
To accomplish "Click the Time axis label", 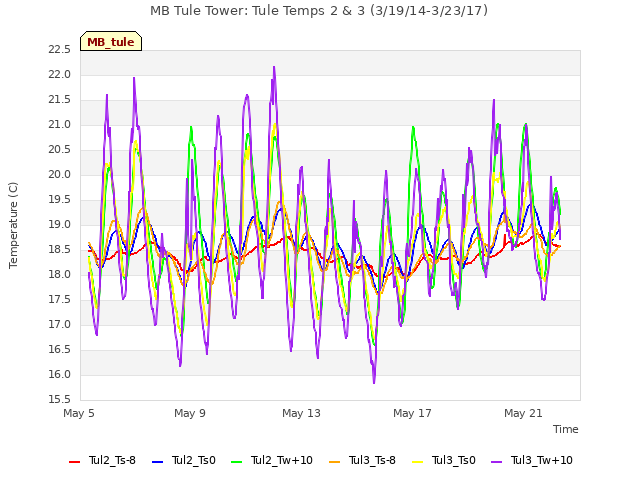I will coord(566,429).
